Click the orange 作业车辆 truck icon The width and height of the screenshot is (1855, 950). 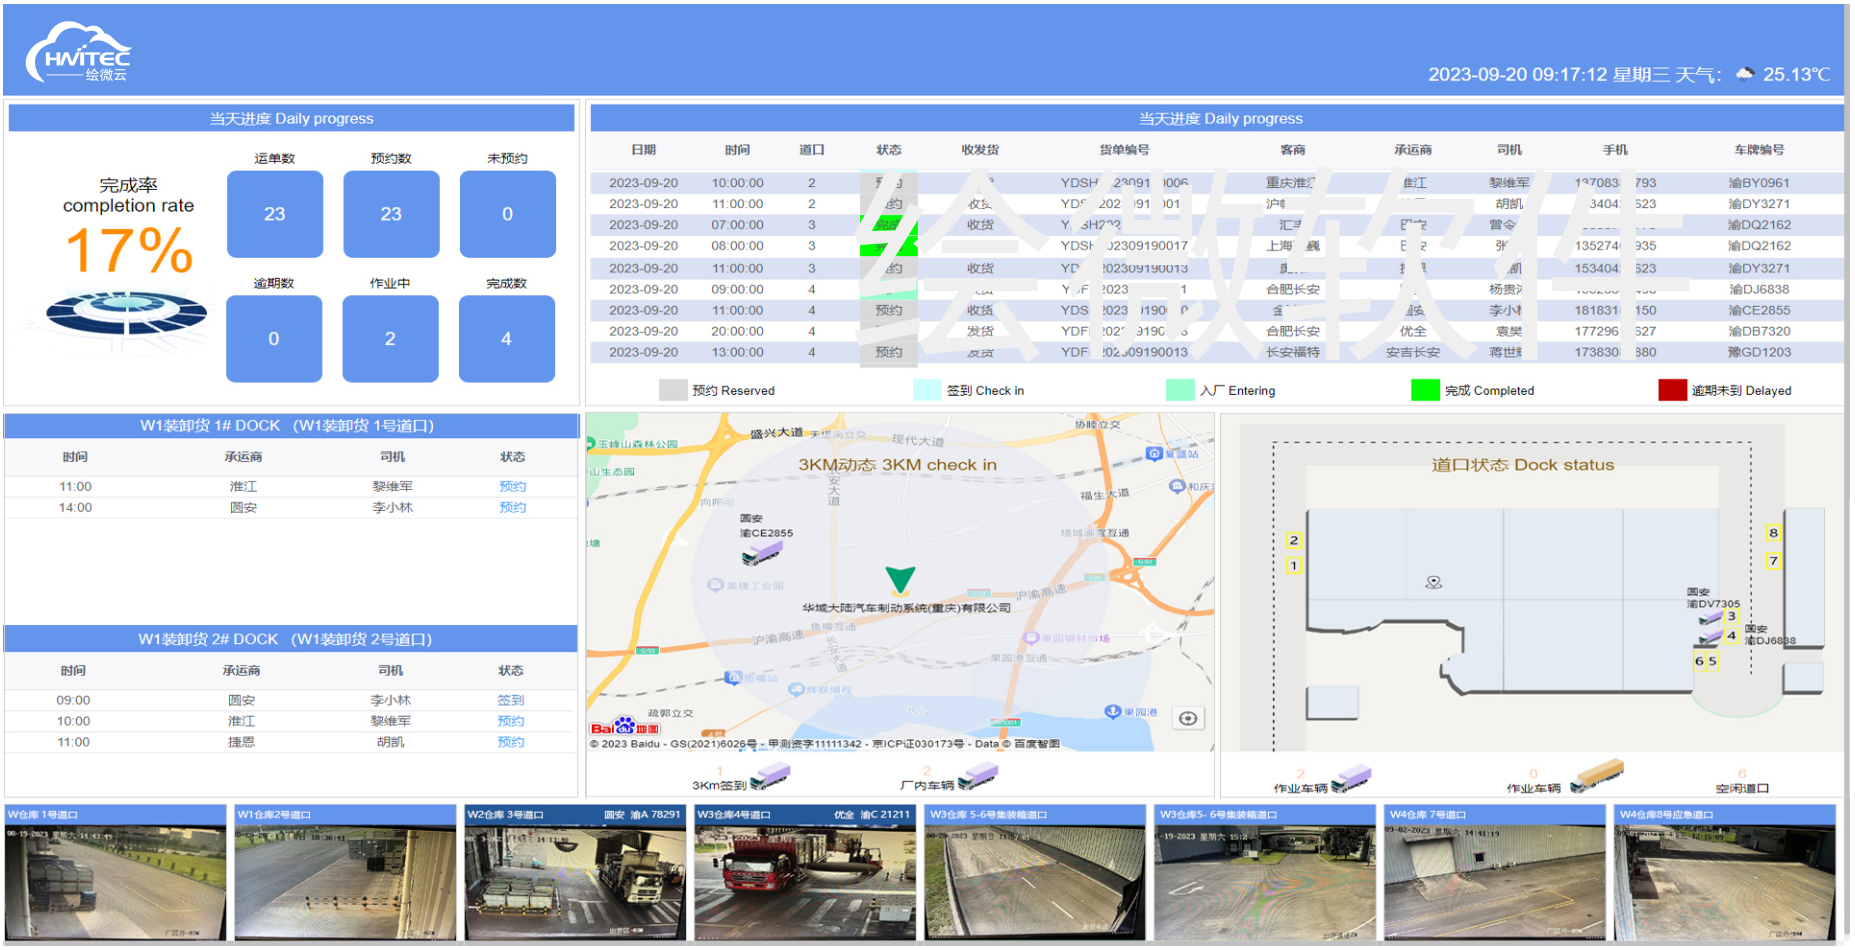pyautogui.click(x=1596, y=775)
